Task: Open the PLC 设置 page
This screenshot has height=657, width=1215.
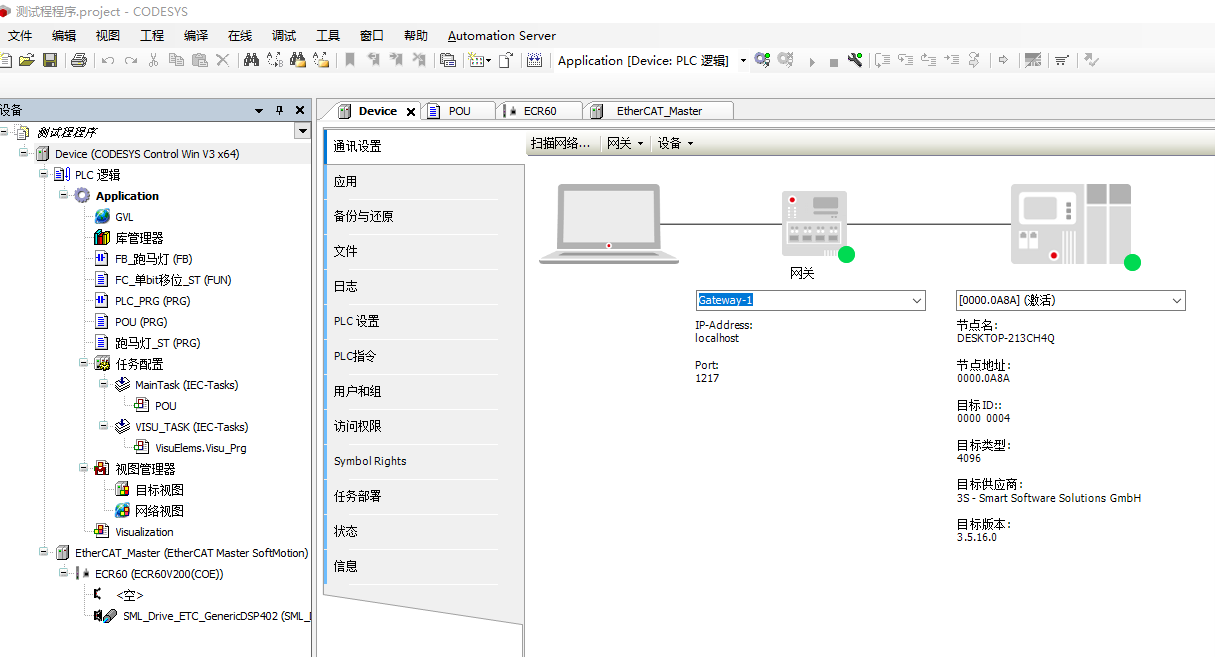Action: tap(412, 321)
